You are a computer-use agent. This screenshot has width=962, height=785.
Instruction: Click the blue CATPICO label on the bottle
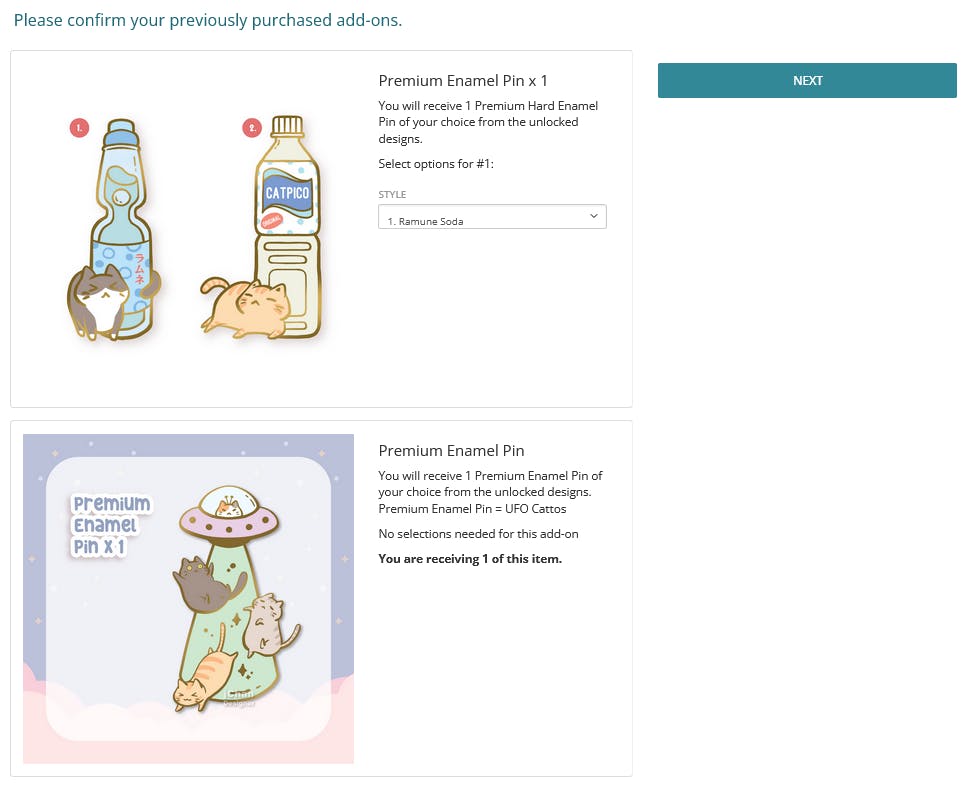tap(288, 193)
